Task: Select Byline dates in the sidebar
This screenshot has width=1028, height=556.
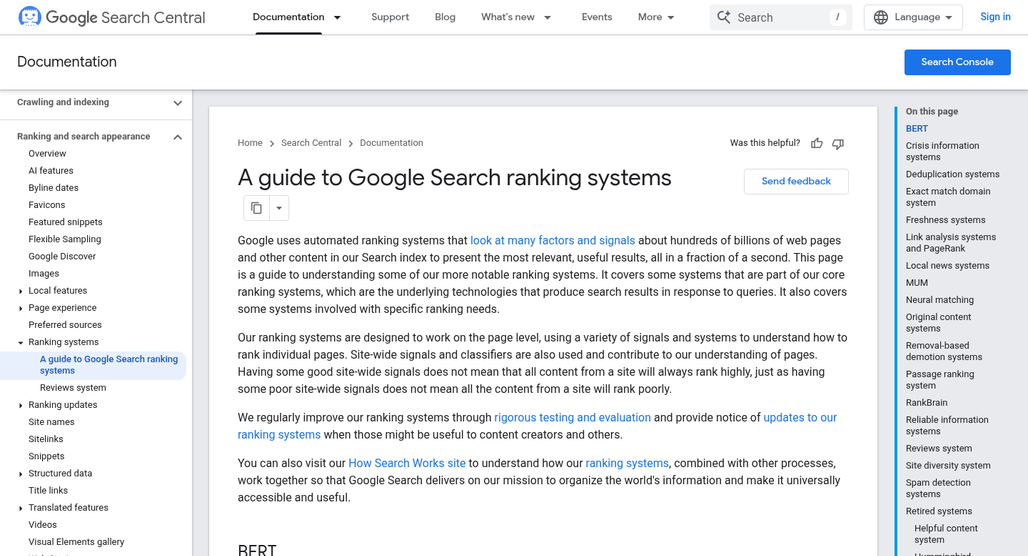Action: (x=53, y=188)
